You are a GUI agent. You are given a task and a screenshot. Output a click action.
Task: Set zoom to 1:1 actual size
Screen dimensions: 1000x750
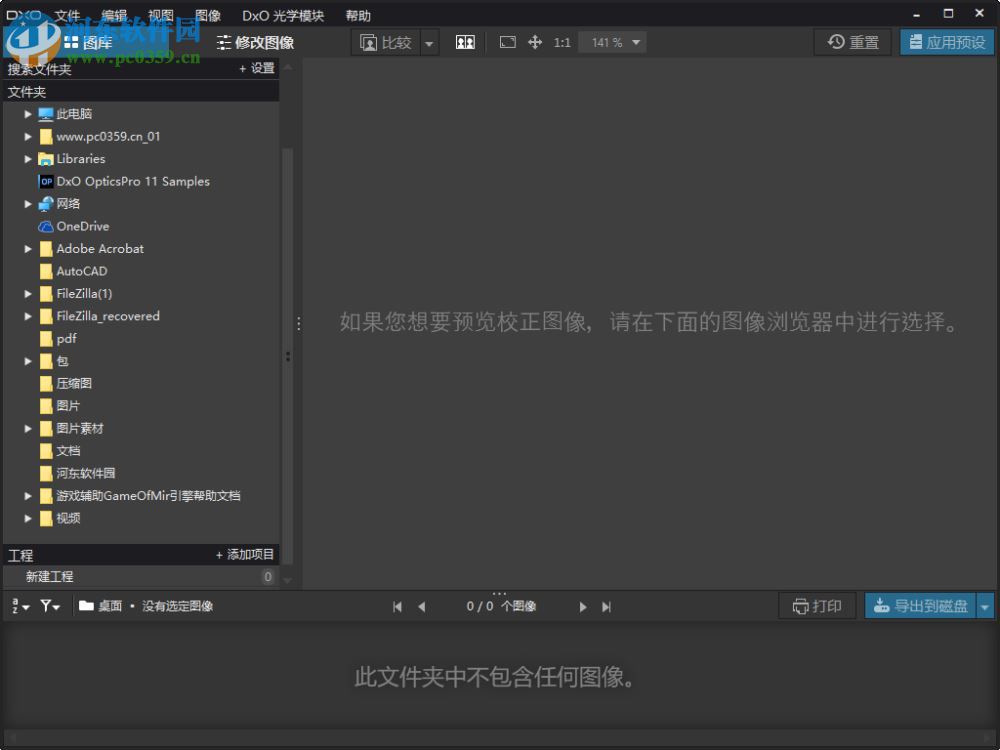coord(562,42)
